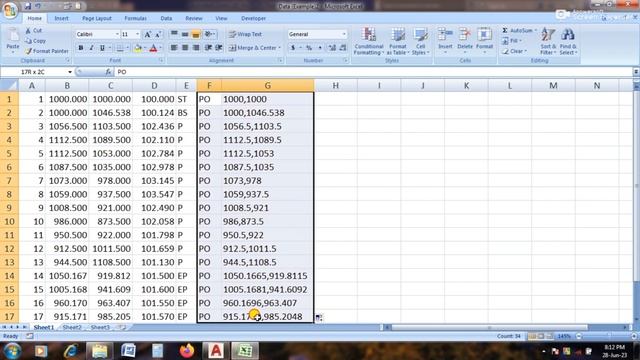Apply Percent Style

point(309,48)
